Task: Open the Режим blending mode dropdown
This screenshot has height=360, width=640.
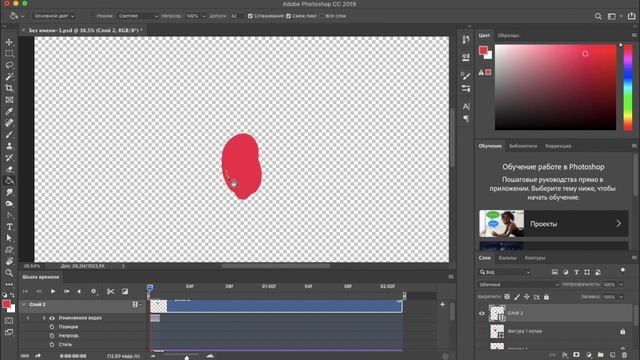Action: pyautogui.click(x=137, y=16)
